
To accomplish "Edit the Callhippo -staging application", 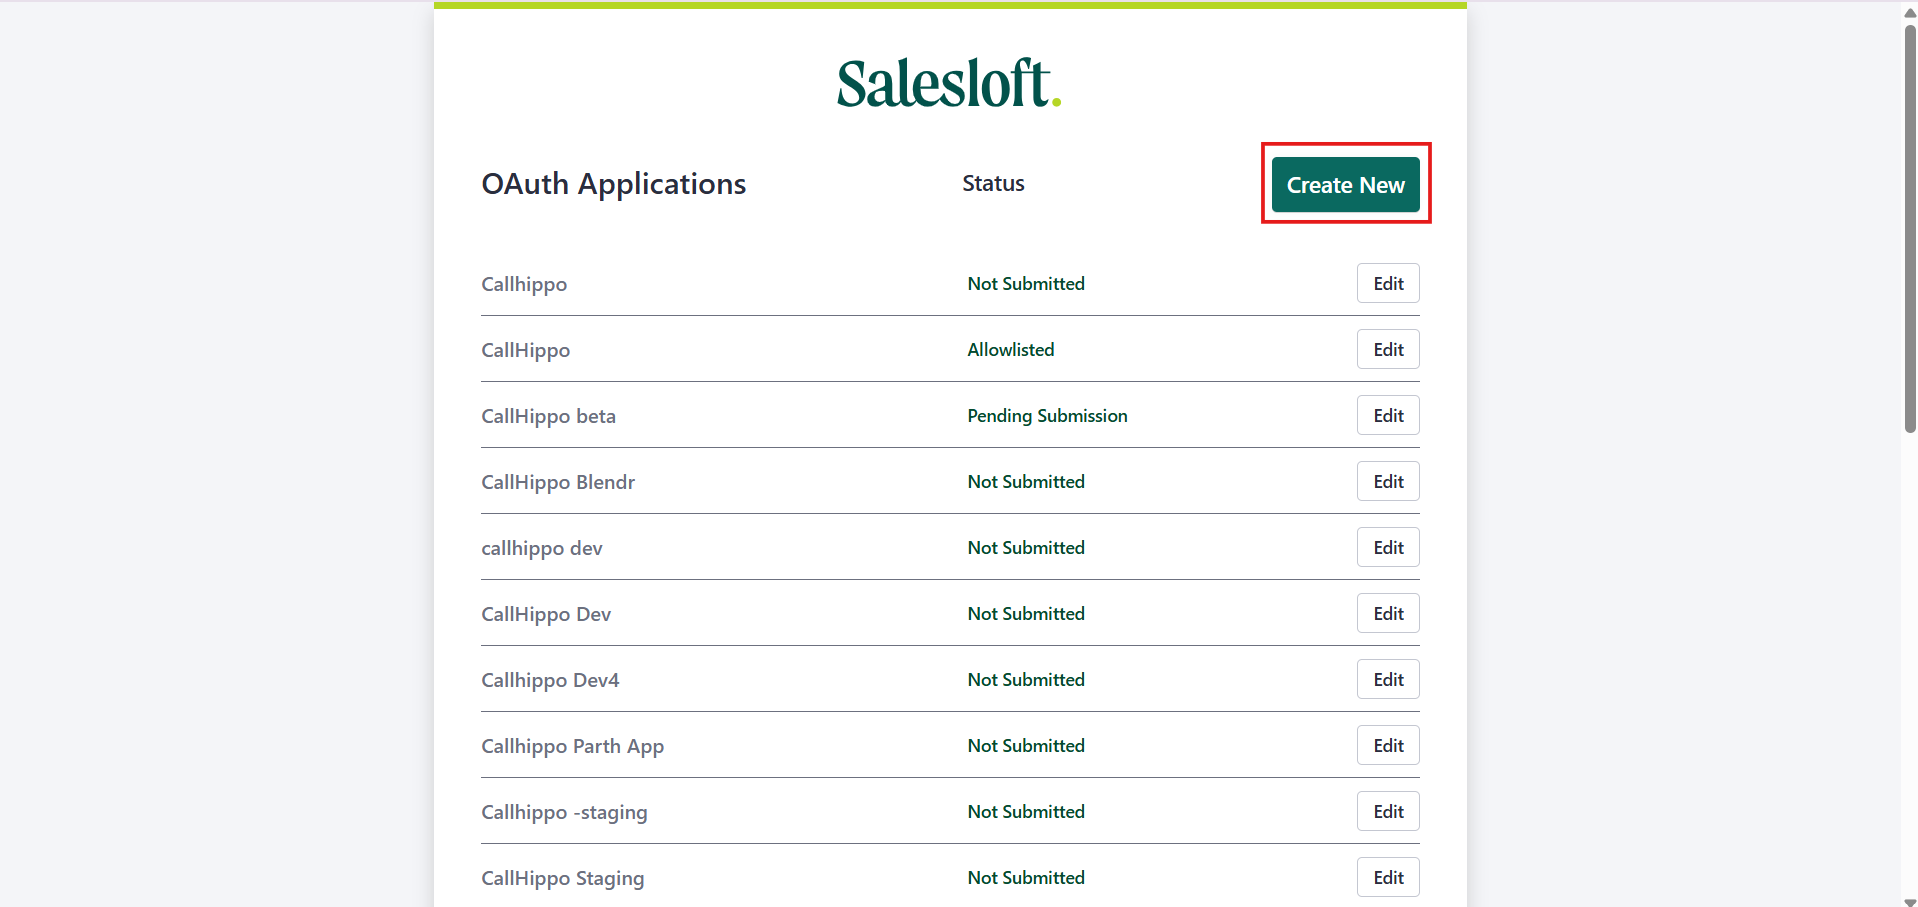I will click(1388, 811).
